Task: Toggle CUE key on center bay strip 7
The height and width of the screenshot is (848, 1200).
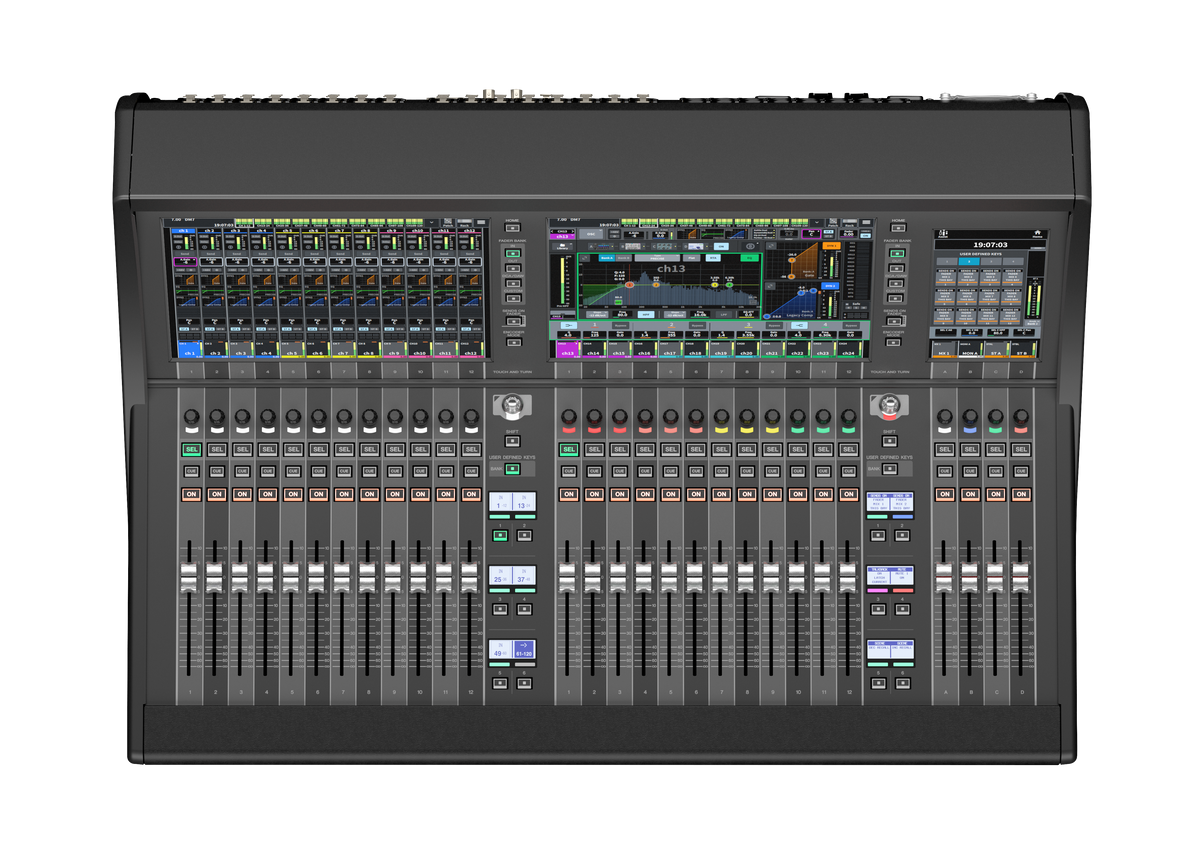Action: point(721,470)
